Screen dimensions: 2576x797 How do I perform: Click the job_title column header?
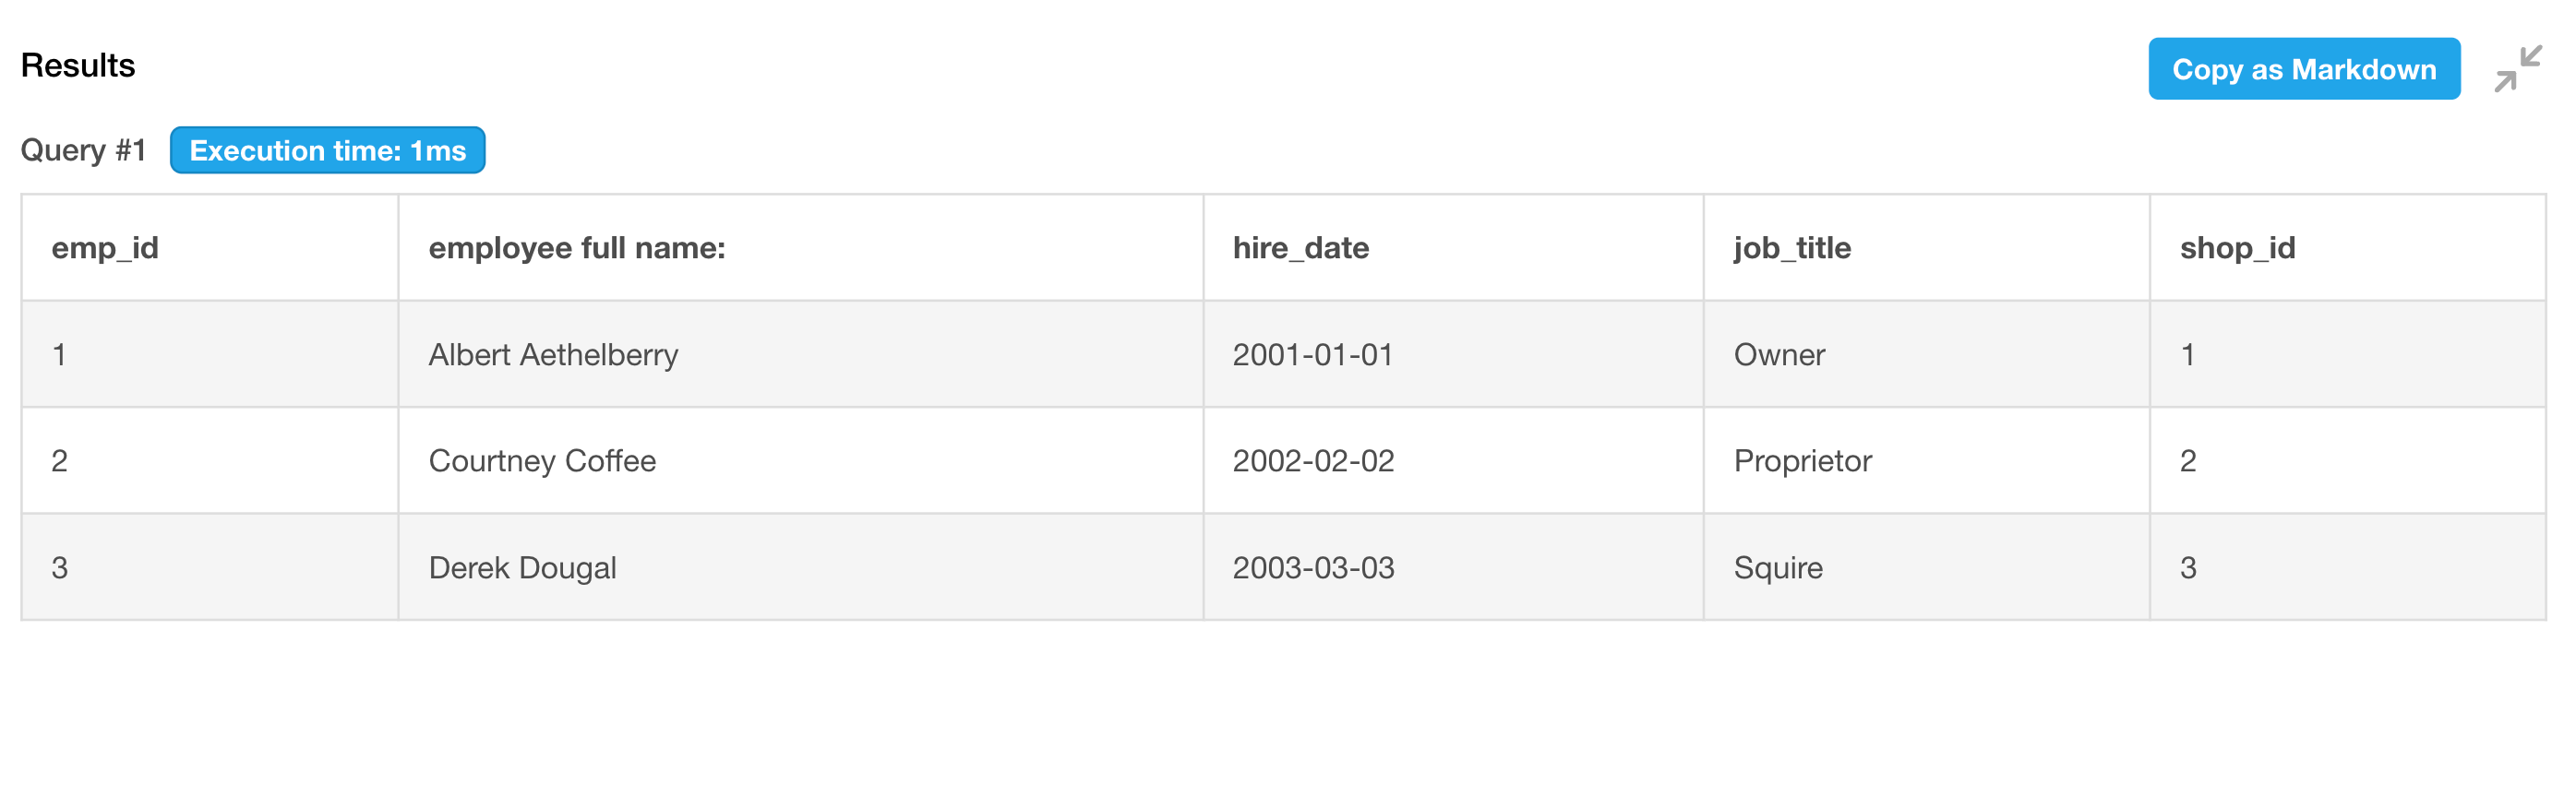tap(1926, 248)
